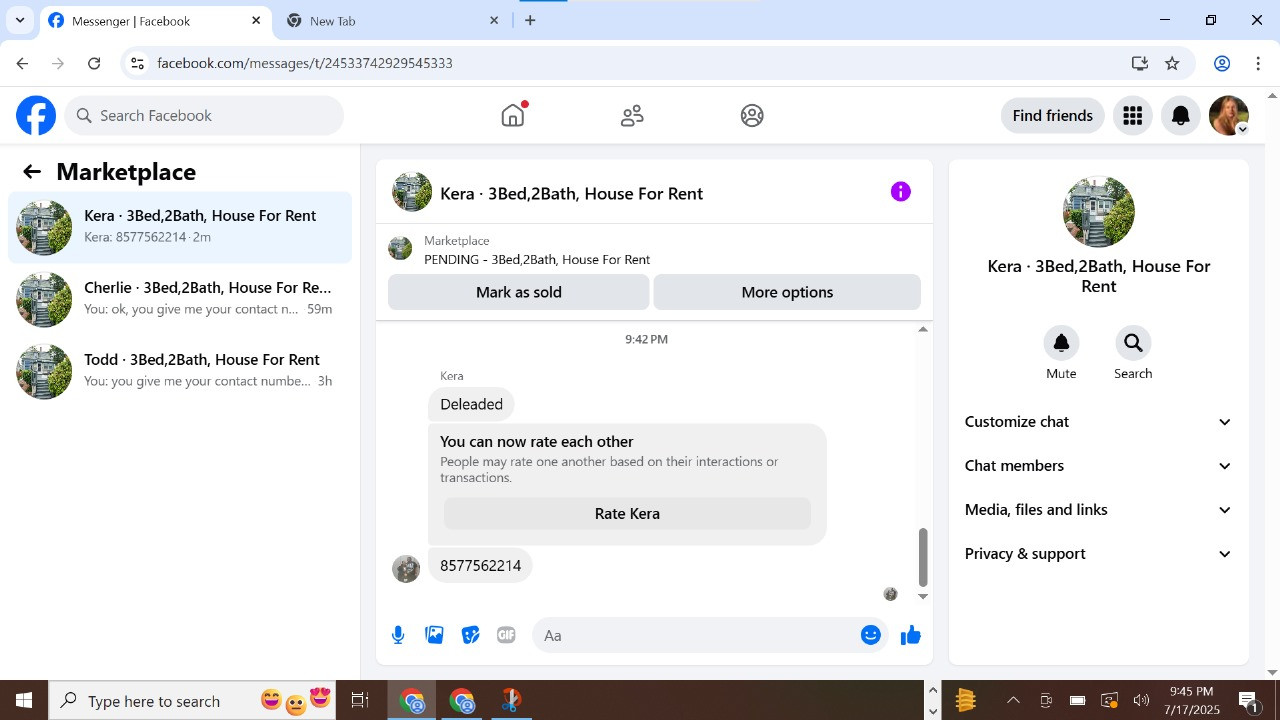Screen dimensions: 1280x720
Task: Go to Home feed icon
Action: (x=513, y=116)
